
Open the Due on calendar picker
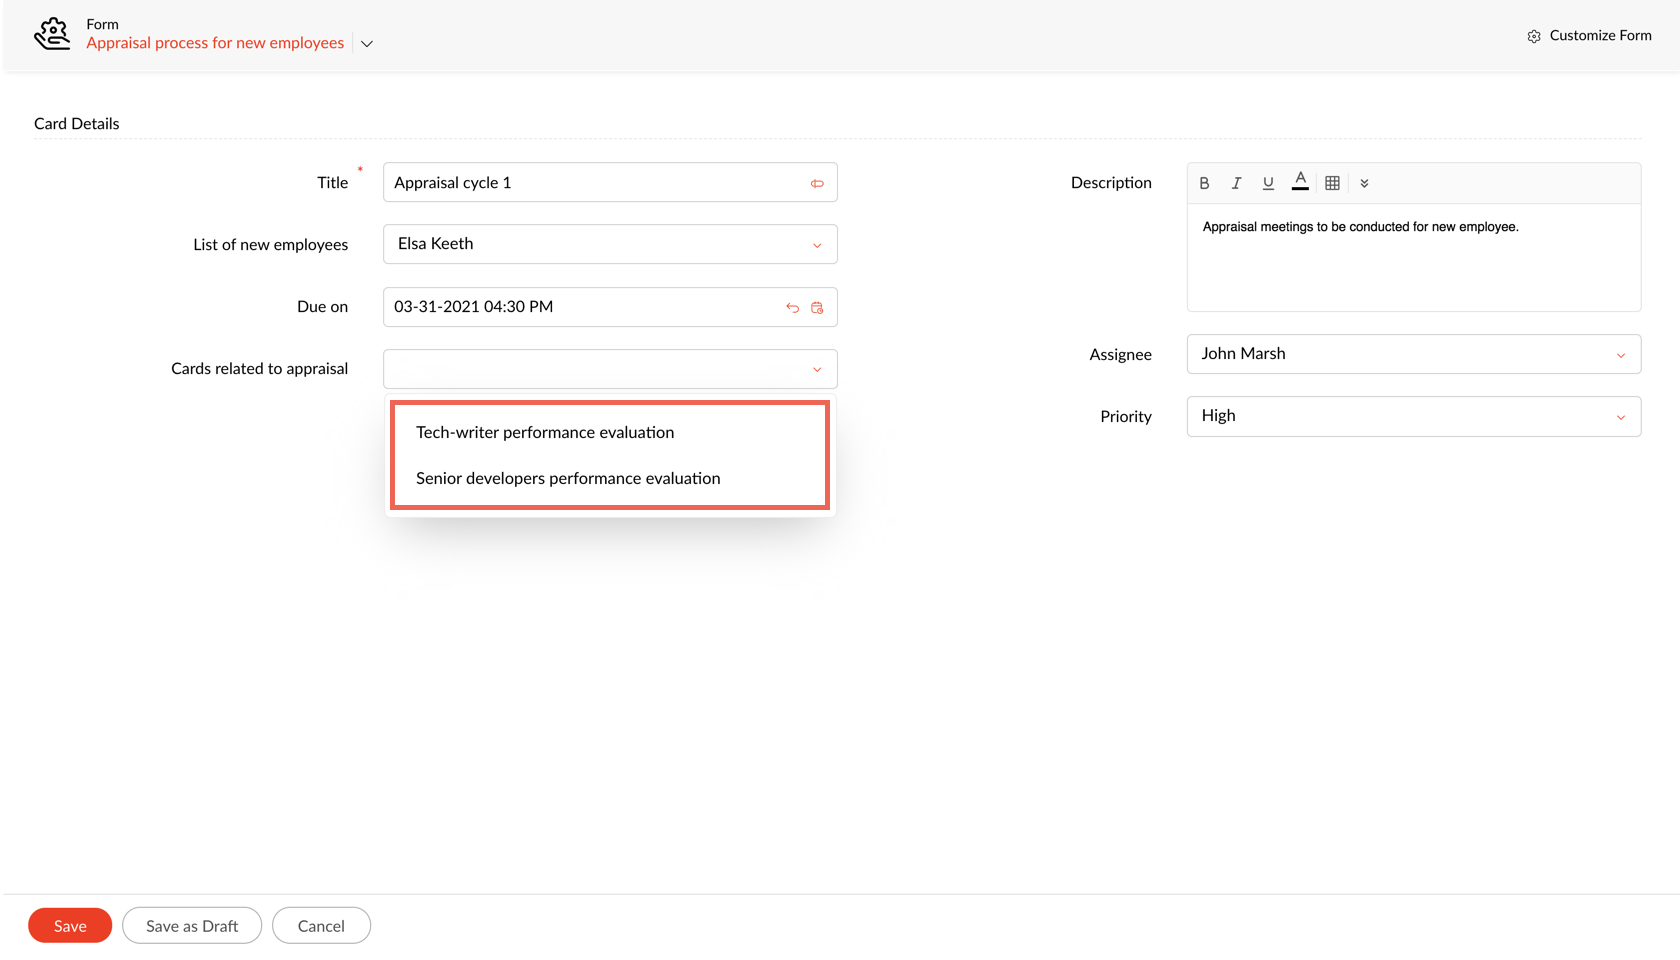click(817, 308)
